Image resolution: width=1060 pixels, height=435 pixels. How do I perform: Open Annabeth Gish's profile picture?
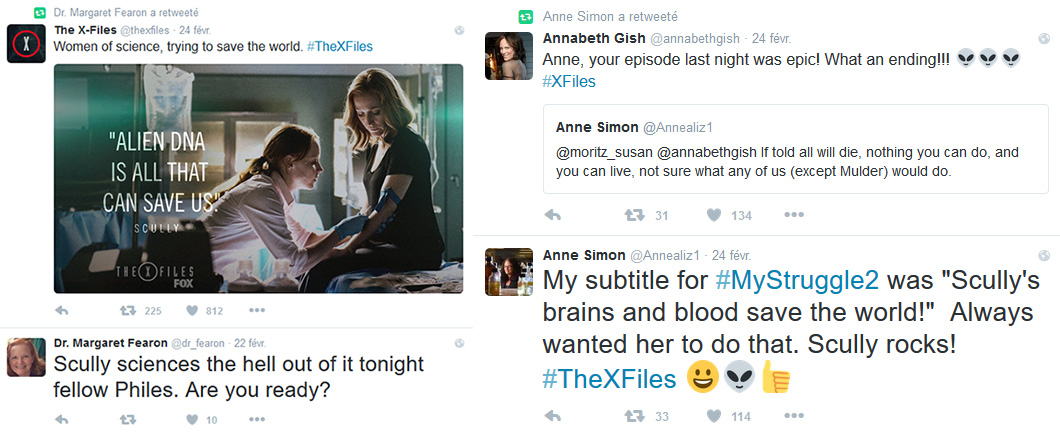(x=507, y=55)
